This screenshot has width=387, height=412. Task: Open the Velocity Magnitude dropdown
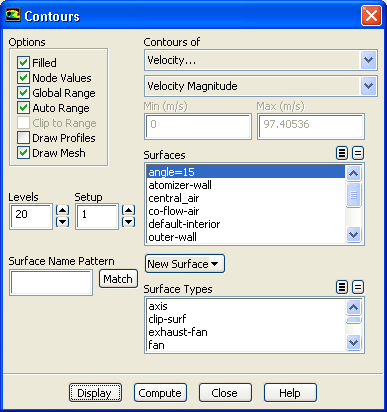tap(368, 86)
